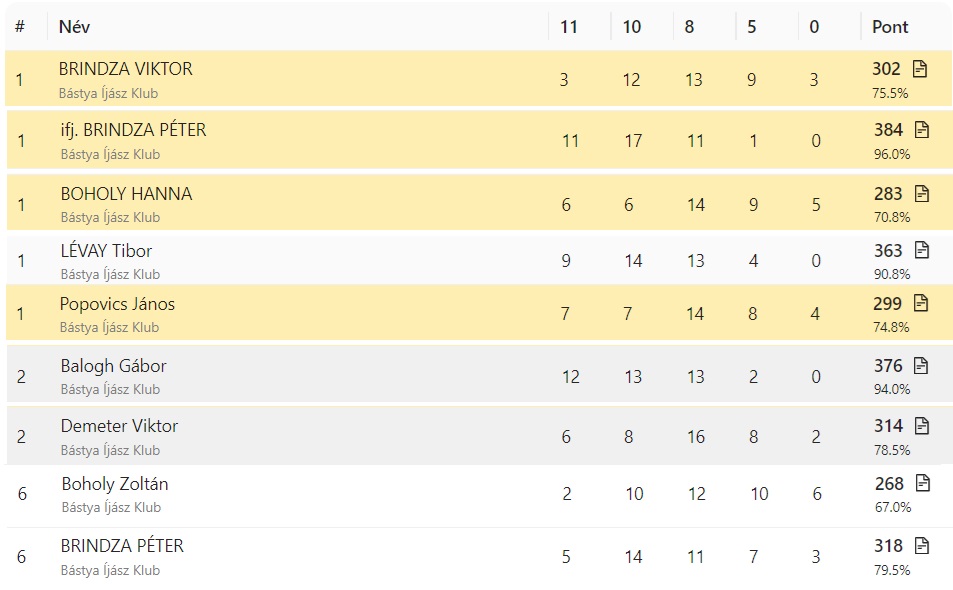Open Balogh Gábor's name entry

coord(113,366)
